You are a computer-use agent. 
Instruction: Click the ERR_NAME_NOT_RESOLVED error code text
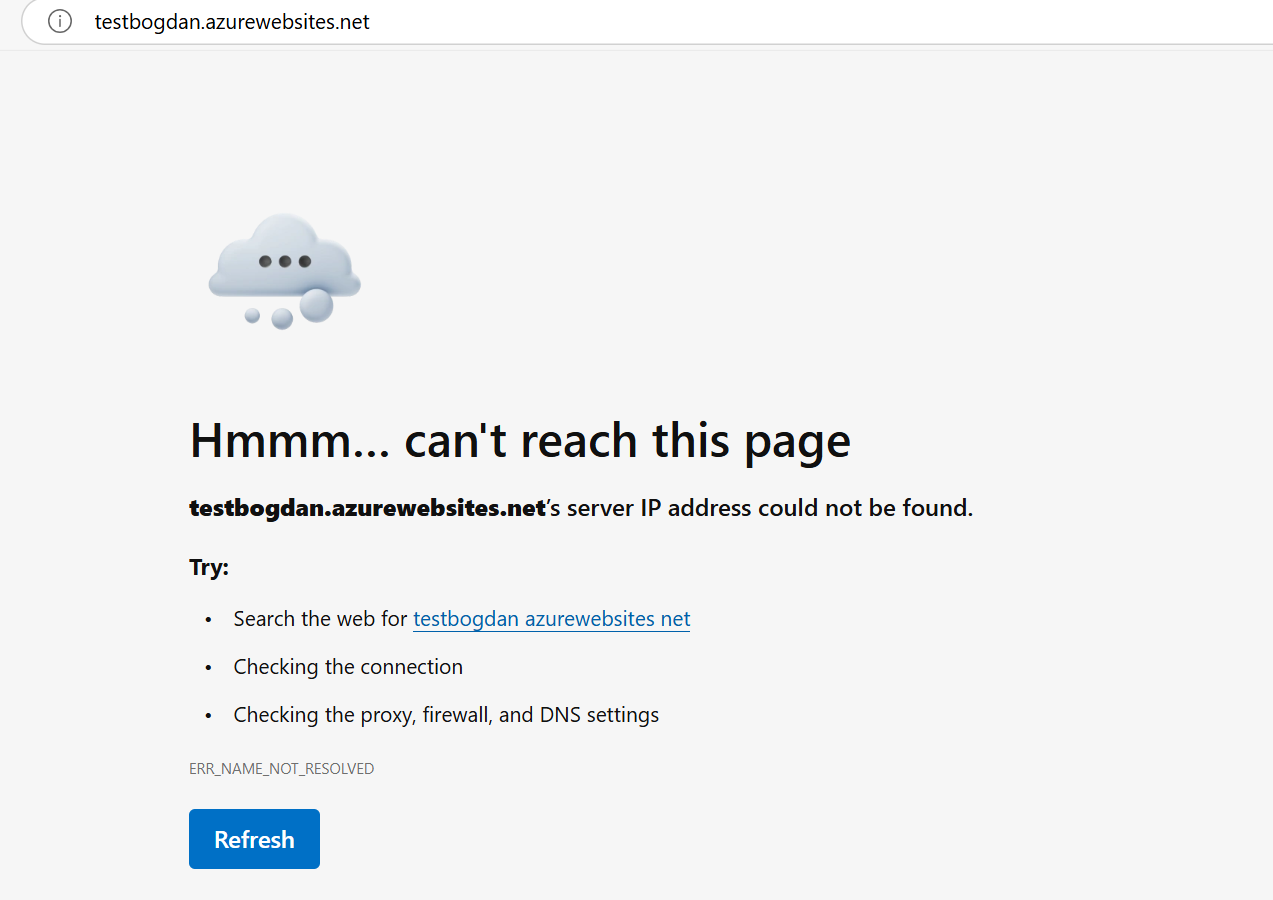281,768
